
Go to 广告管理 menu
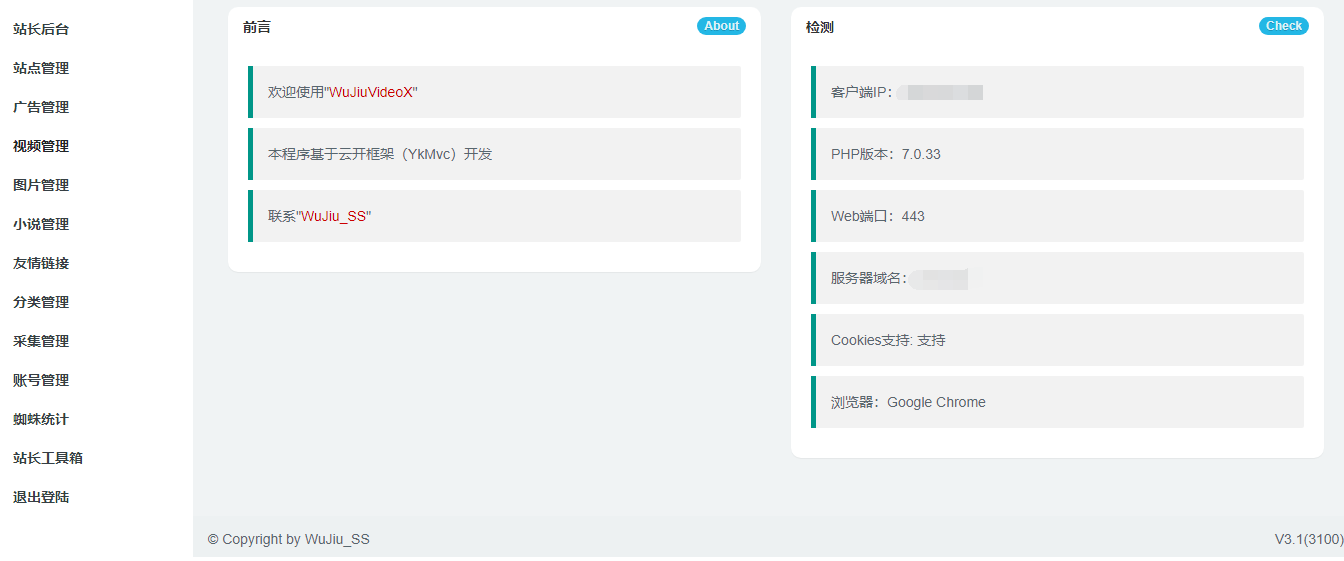pyautogui.click(x=41, y=107)
